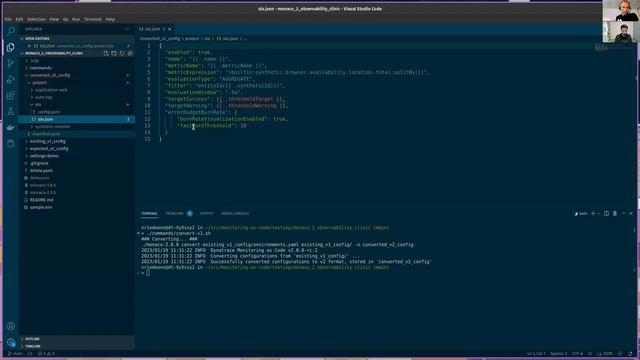Click the Spaces indentation setting
The width and height of the screenshot is (640, 360).
[x=559, y=353]
